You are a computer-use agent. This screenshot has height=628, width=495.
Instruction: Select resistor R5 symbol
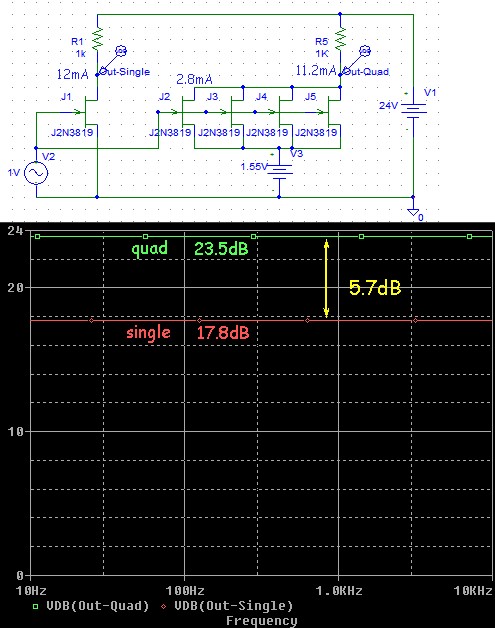pos(340,38)
